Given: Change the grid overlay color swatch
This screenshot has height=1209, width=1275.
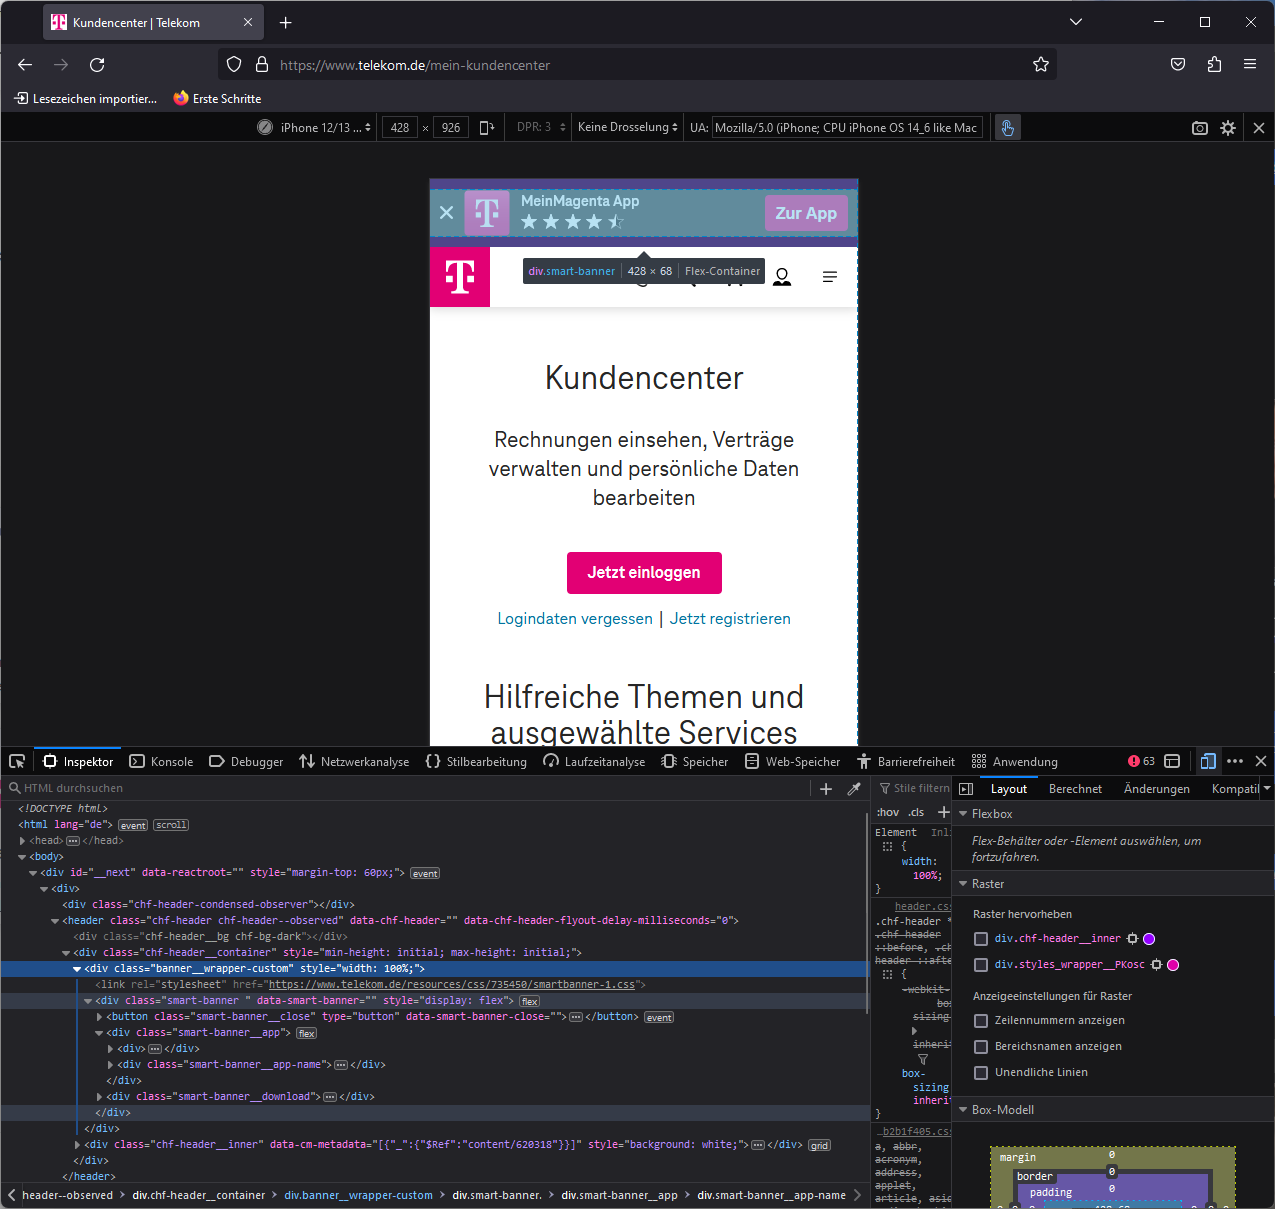Looking at the screenshot, I should pyautogui.click(x=1149, y=938).
